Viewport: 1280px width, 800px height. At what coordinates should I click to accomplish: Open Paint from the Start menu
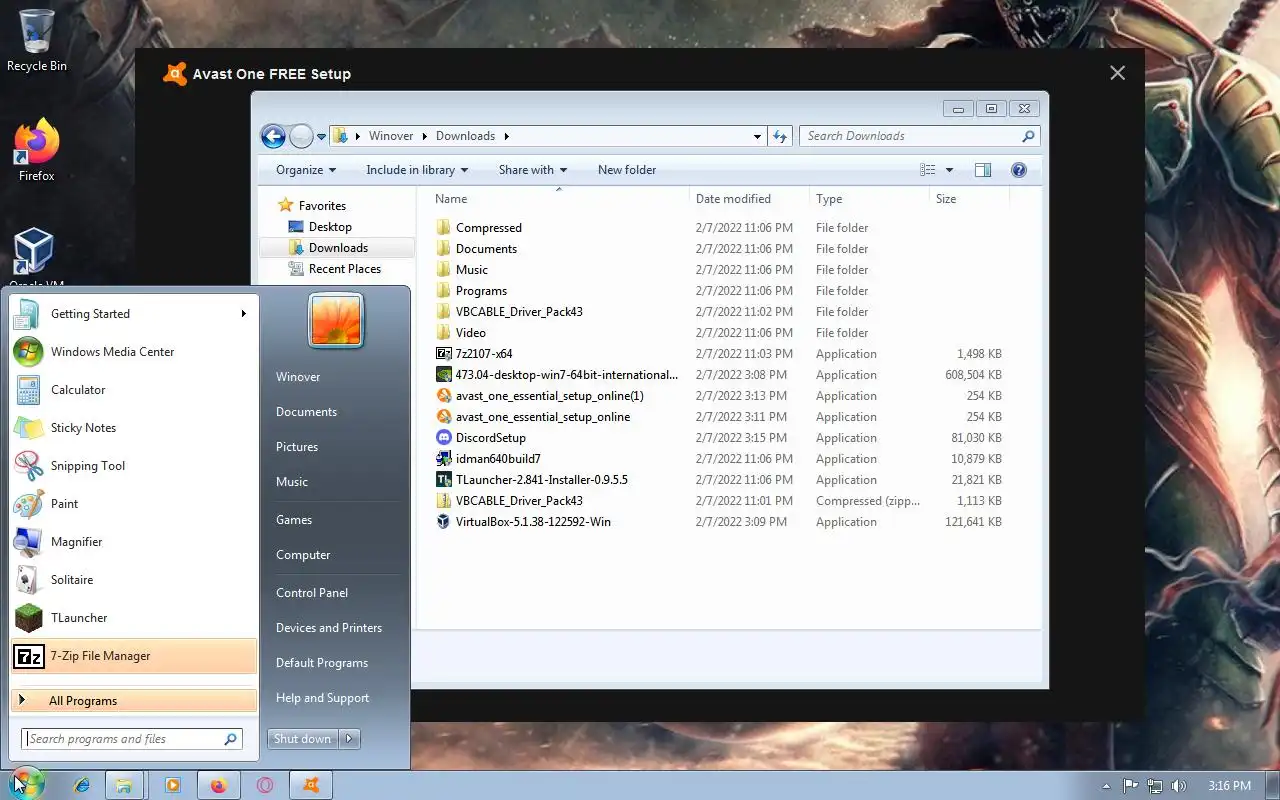(133, 504)
